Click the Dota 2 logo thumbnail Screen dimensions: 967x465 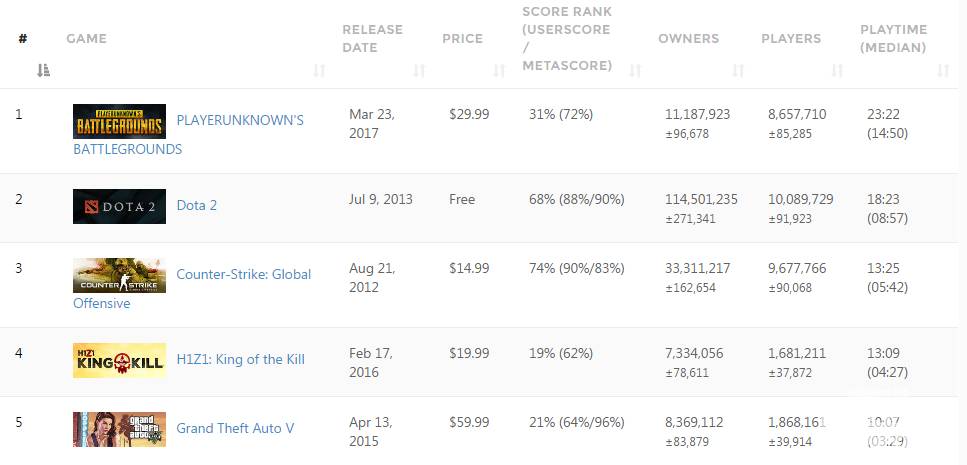pos(119,206)
